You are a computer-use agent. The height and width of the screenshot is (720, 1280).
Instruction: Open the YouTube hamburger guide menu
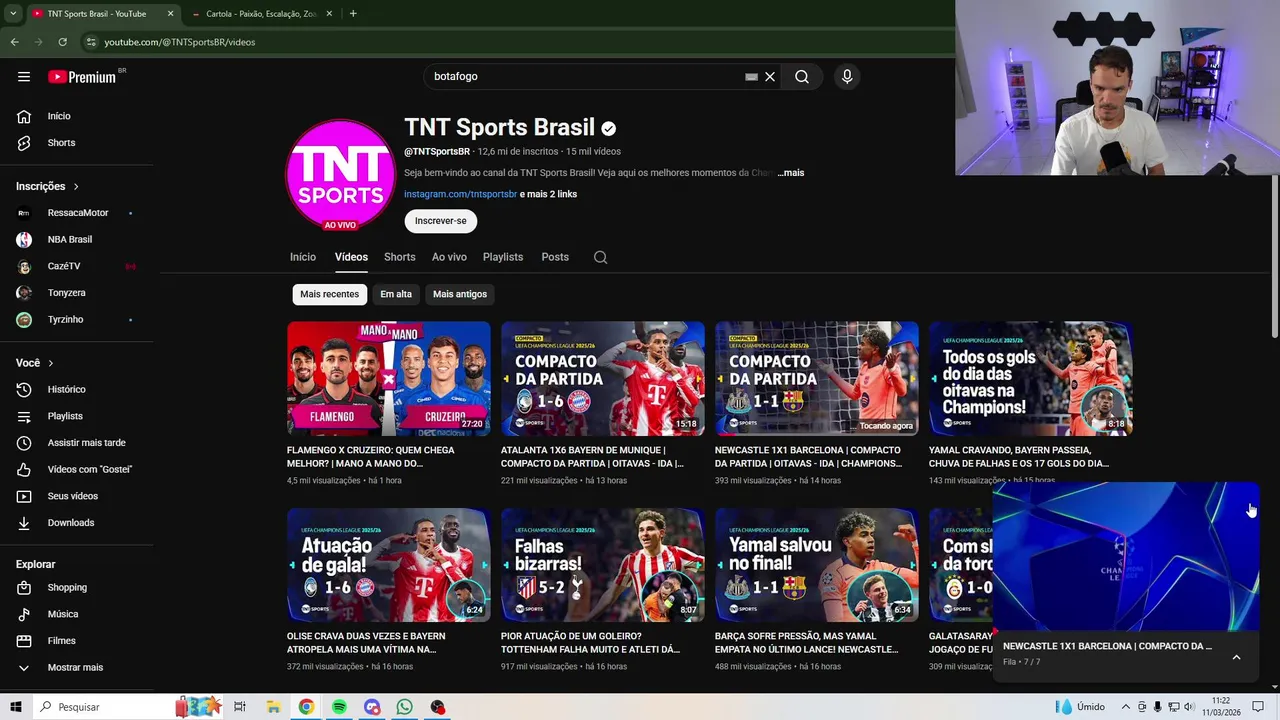click(x=24, y=77)
